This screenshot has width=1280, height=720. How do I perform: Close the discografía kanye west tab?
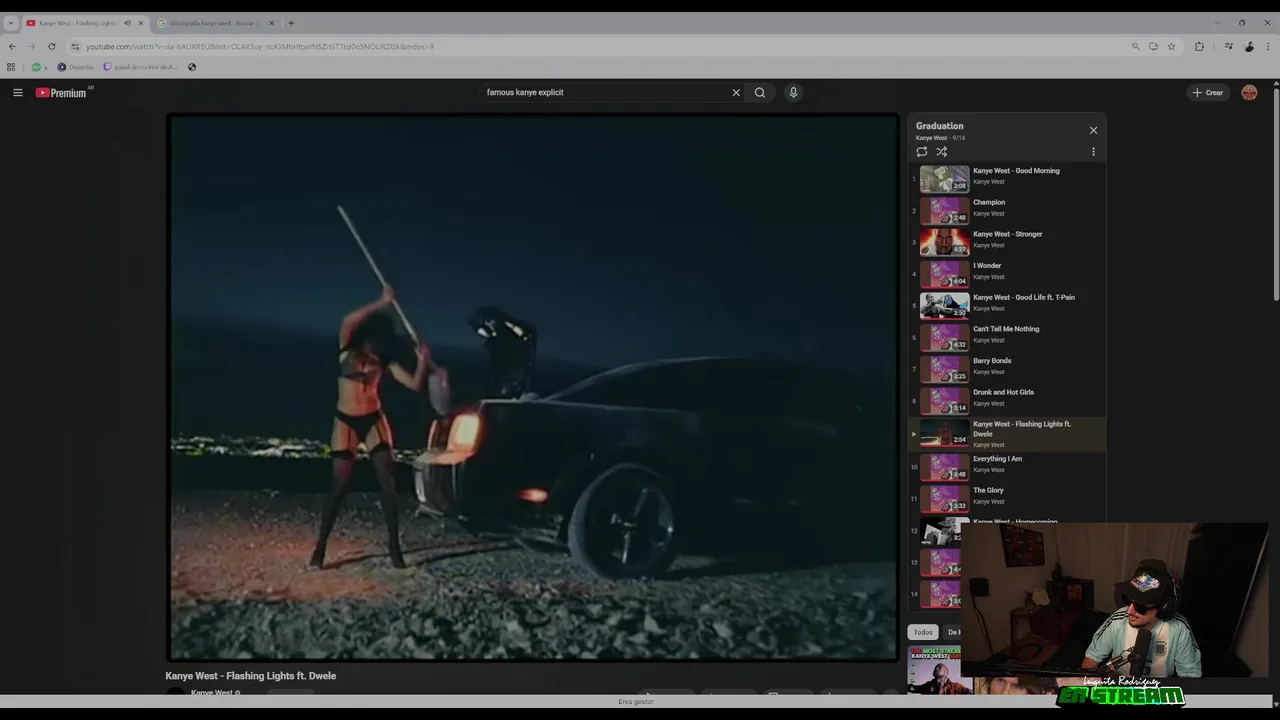click(x=271, y=23)
